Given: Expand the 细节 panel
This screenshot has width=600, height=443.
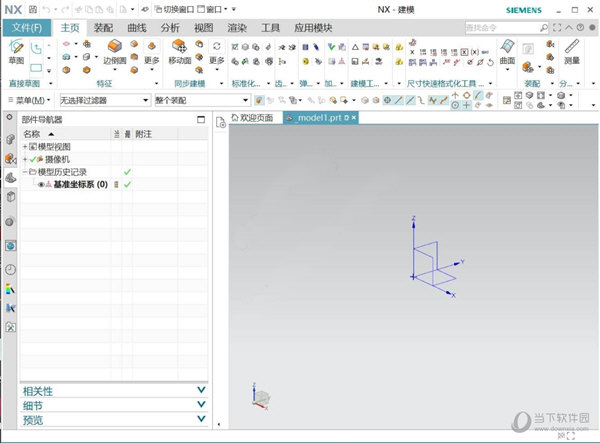Looking at the screenshot, I should [x=114, y=406].
